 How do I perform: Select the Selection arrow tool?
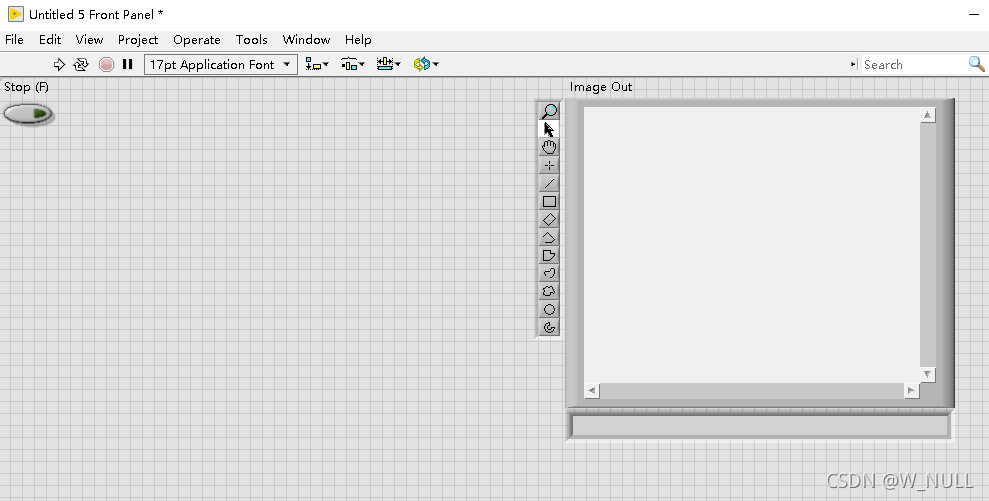pos(549,129)
